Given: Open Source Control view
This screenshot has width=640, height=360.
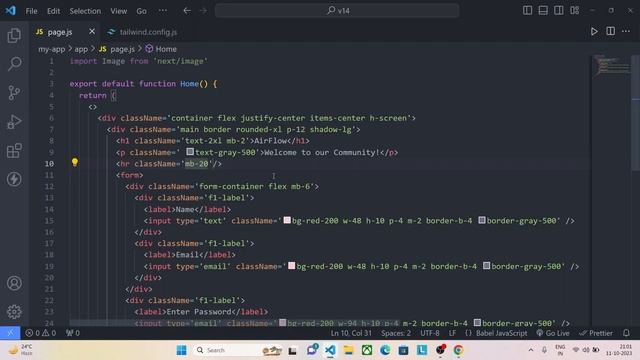Looking at the screenshot, I should (x=14, y=93).
